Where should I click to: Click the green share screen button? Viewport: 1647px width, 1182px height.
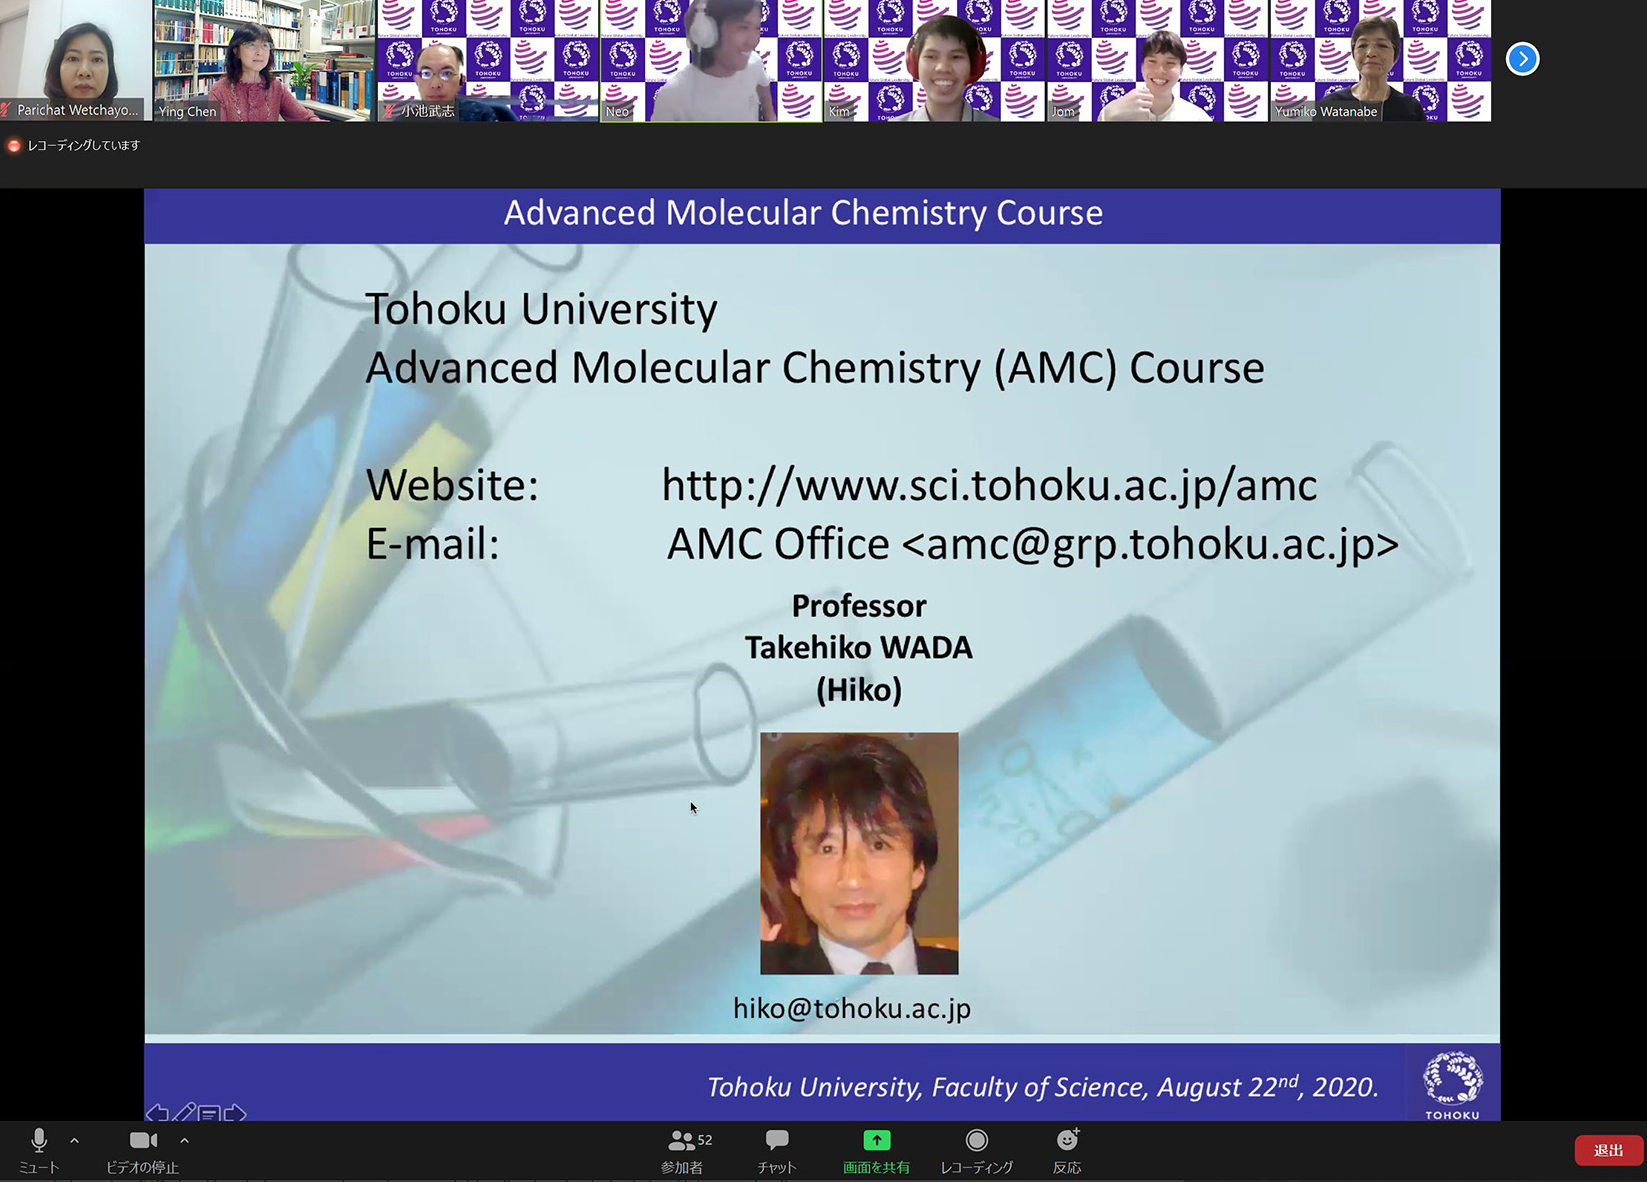pos(876,1150)
